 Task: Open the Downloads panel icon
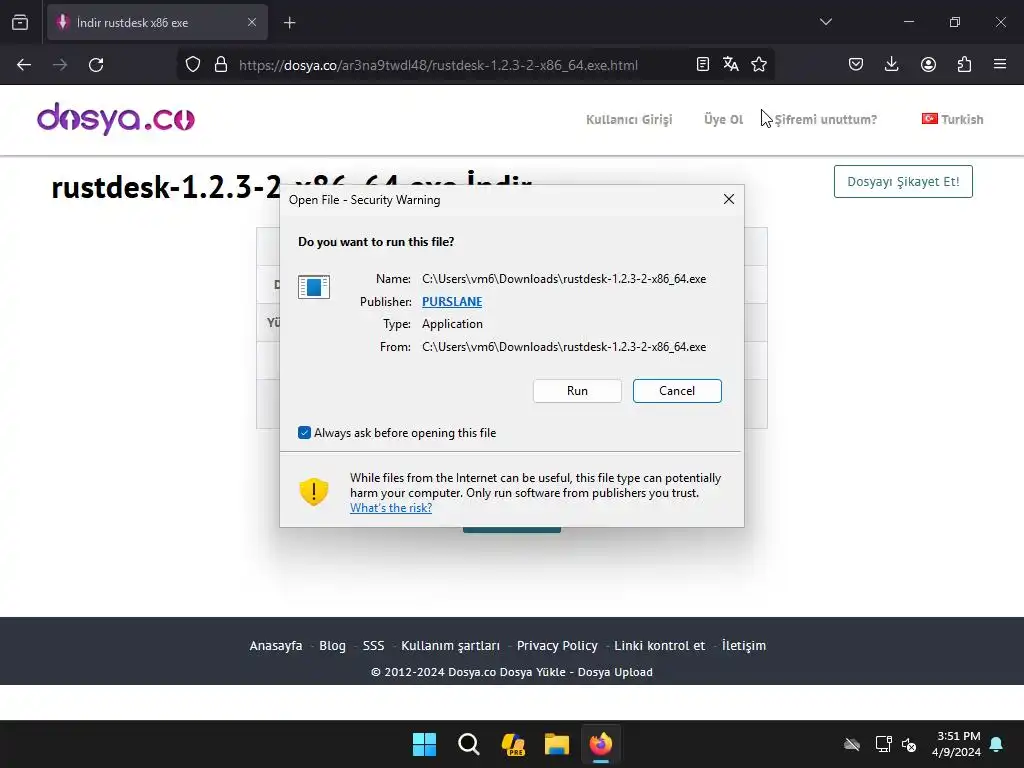click(x=891, y=65)
